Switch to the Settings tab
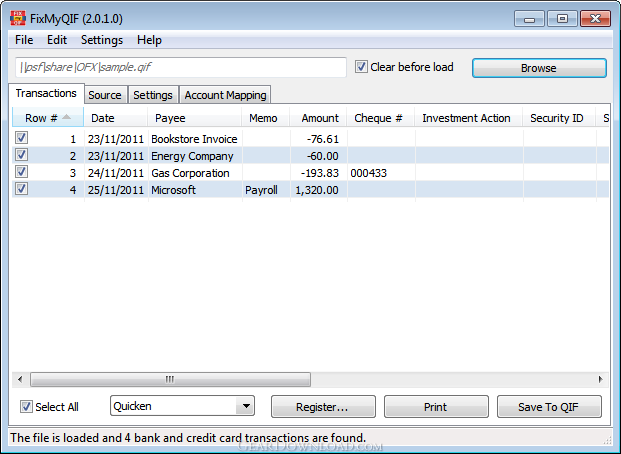This screenshot has height=454, width=621. tap(153, 95)
